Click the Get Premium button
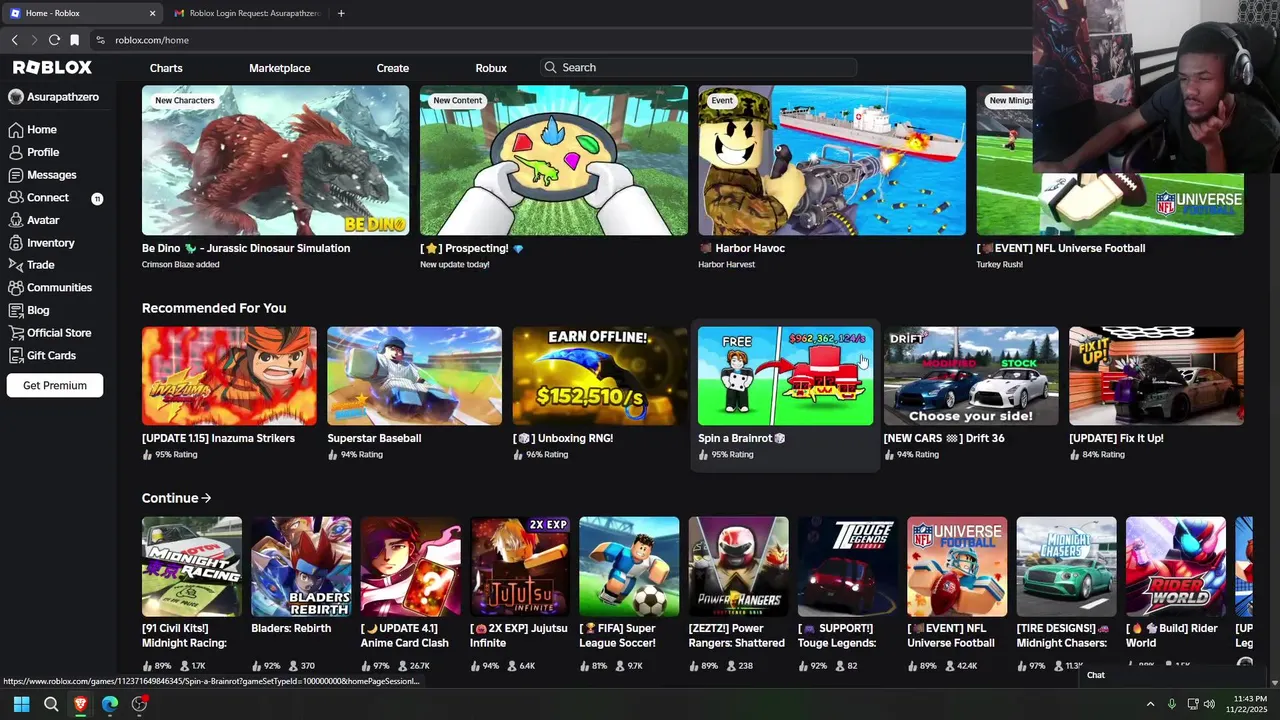The image size is (1280, 720). coord(55,385)
